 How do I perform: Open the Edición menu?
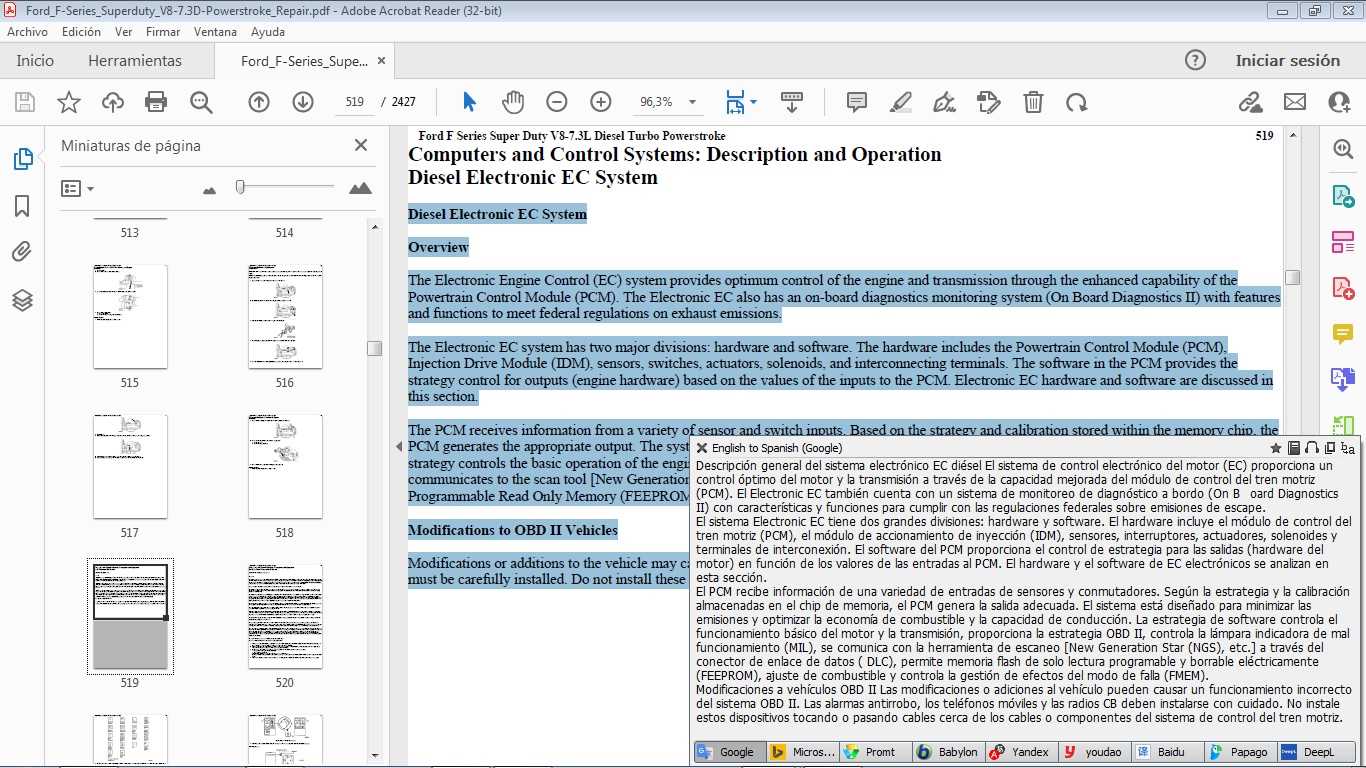point(81,32)
